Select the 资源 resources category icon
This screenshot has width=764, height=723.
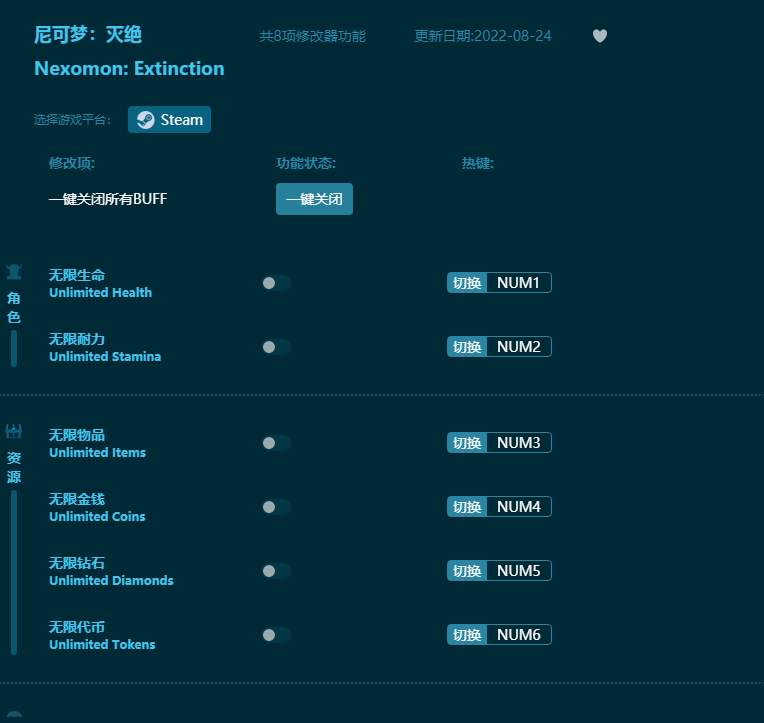tap(14, 431)
